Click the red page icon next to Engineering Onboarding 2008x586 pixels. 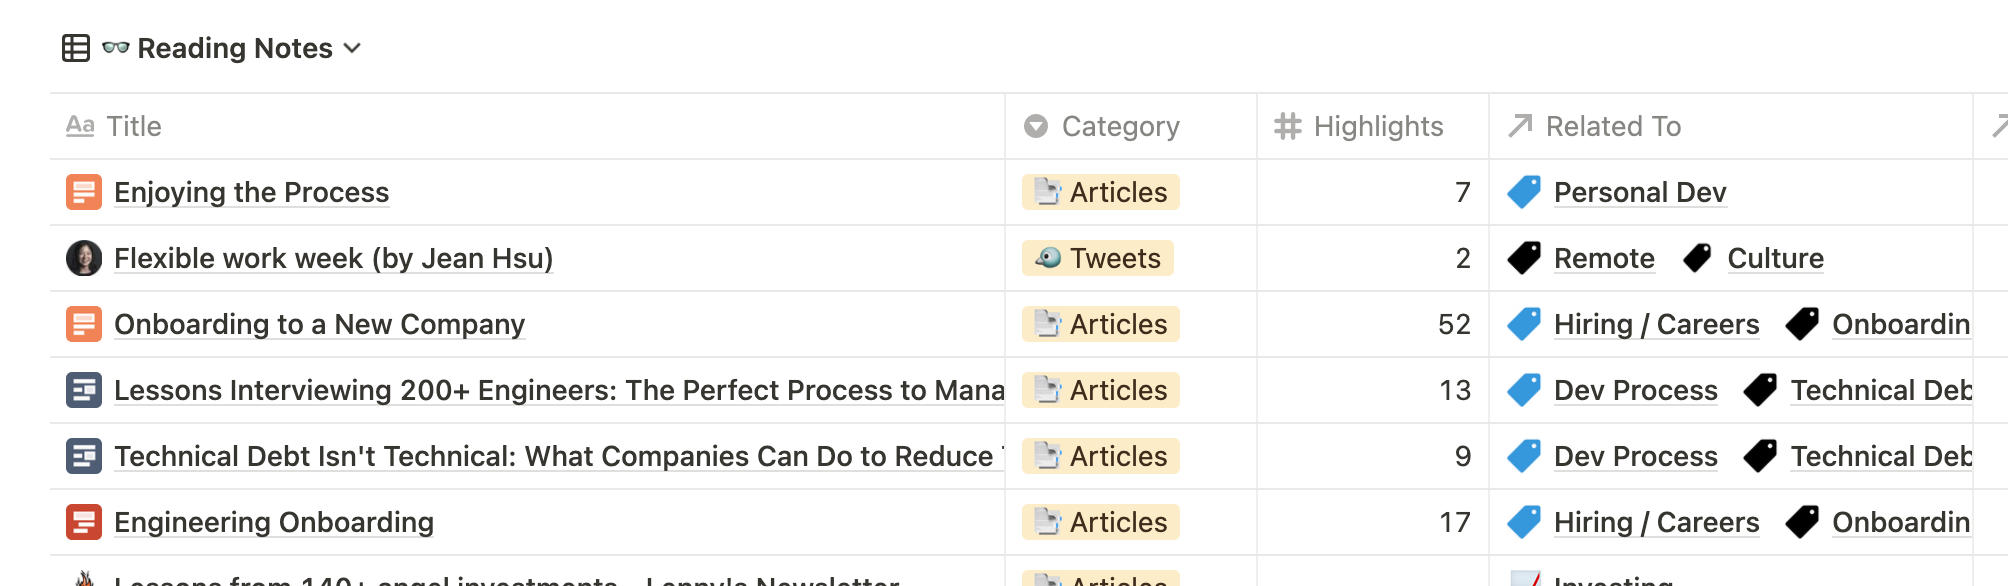click(x=84, y=522)
